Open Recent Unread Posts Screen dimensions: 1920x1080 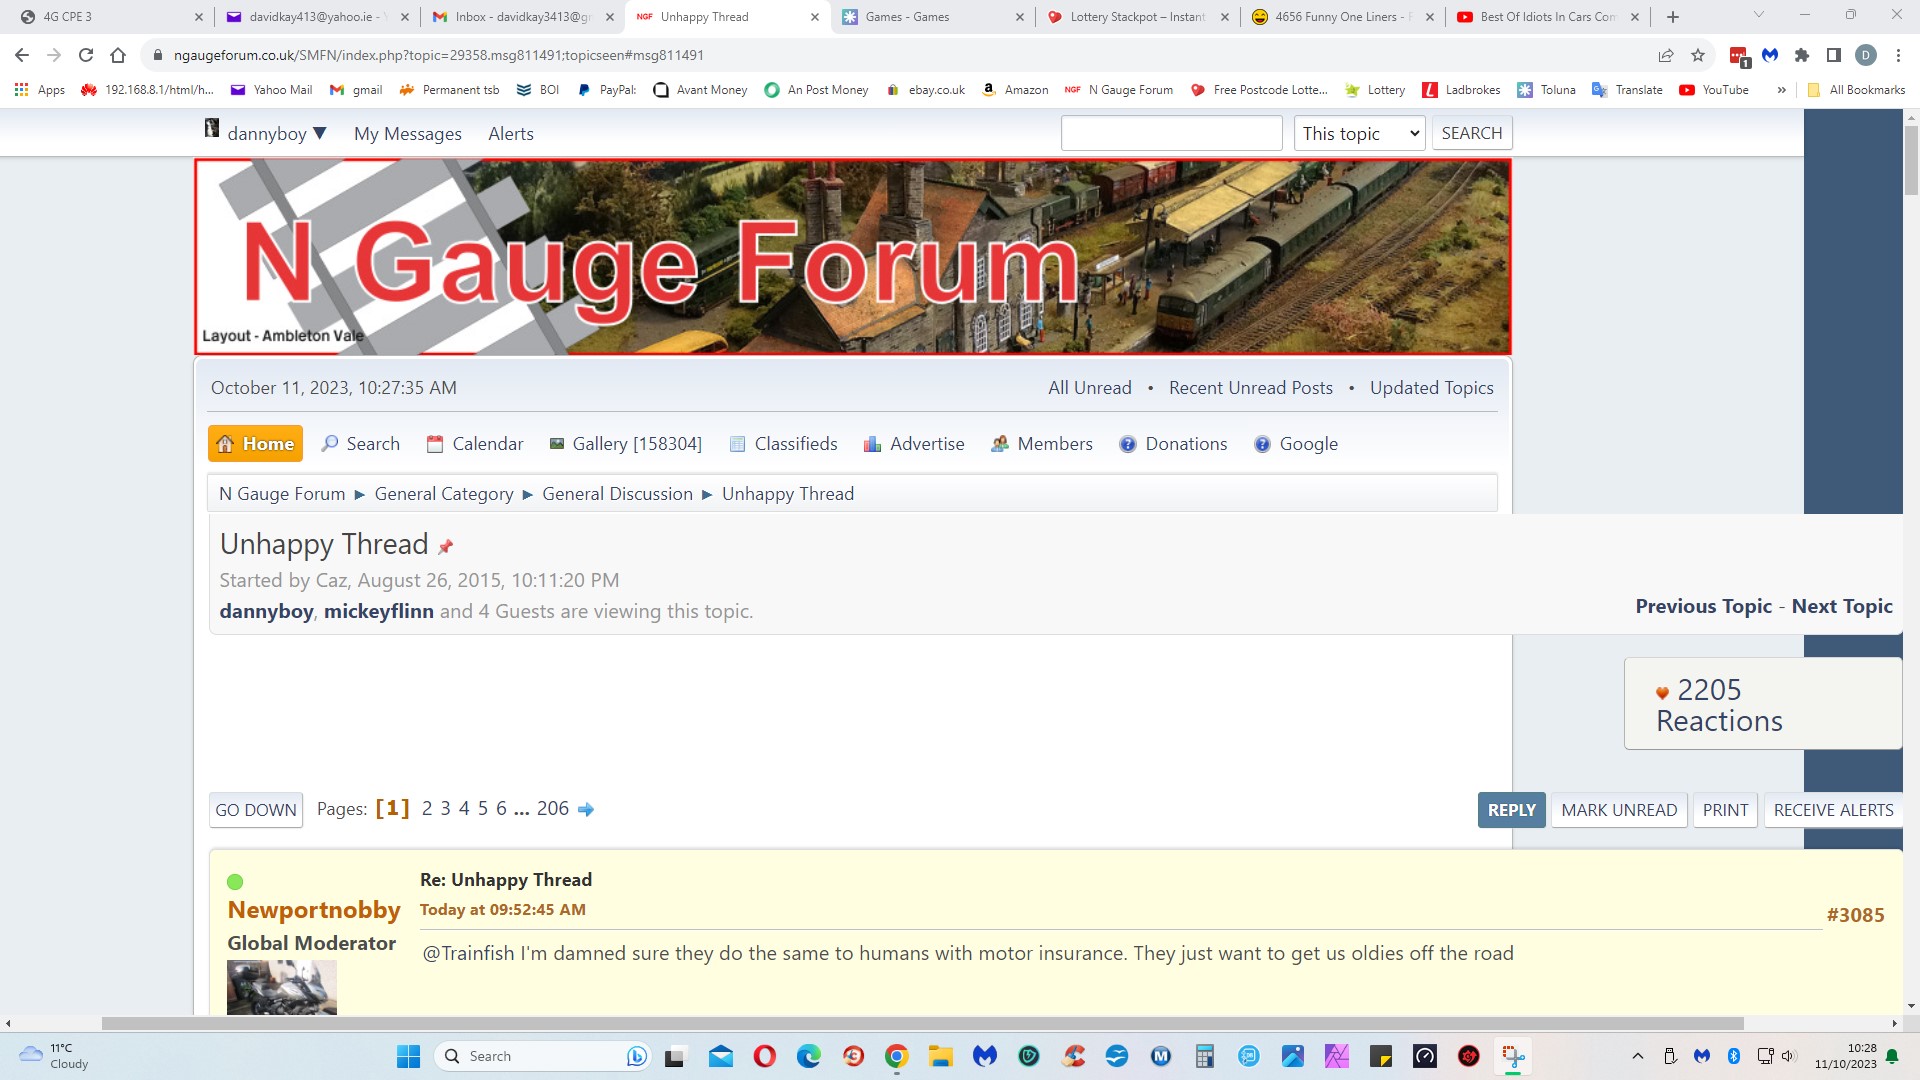click(x=1251, y=388)
